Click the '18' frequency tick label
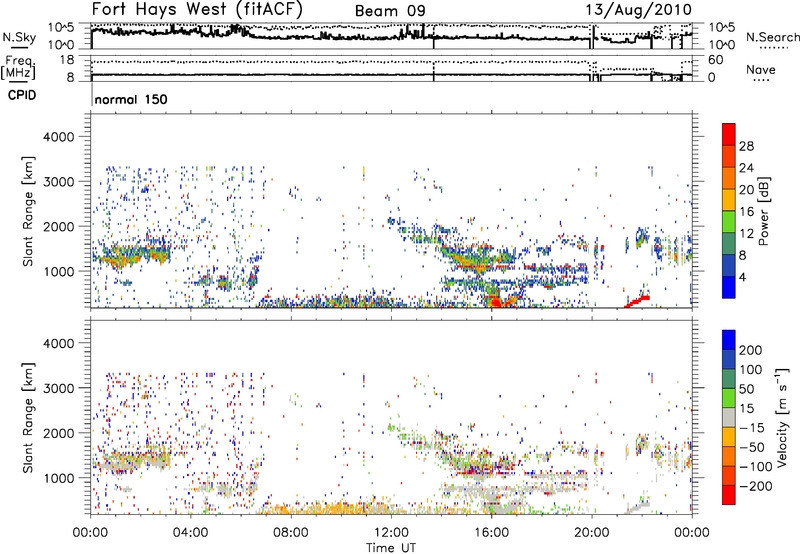 click(67, 60)
